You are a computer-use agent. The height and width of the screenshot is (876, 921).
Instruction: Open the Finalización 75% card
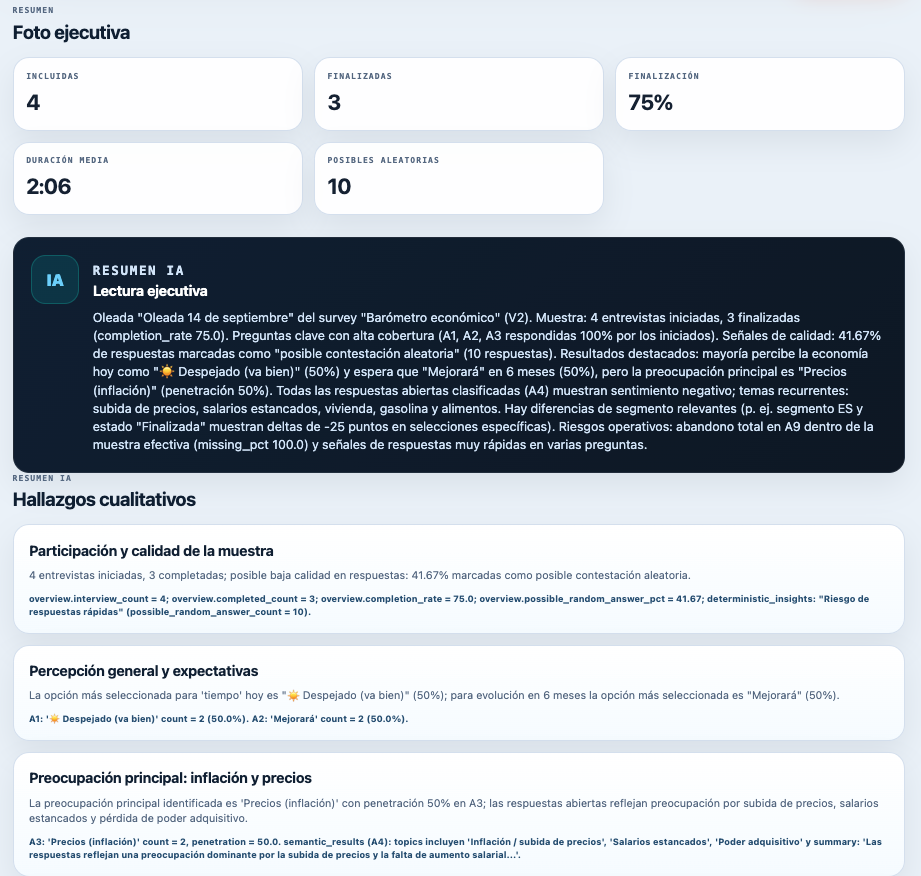coord(759,94)
